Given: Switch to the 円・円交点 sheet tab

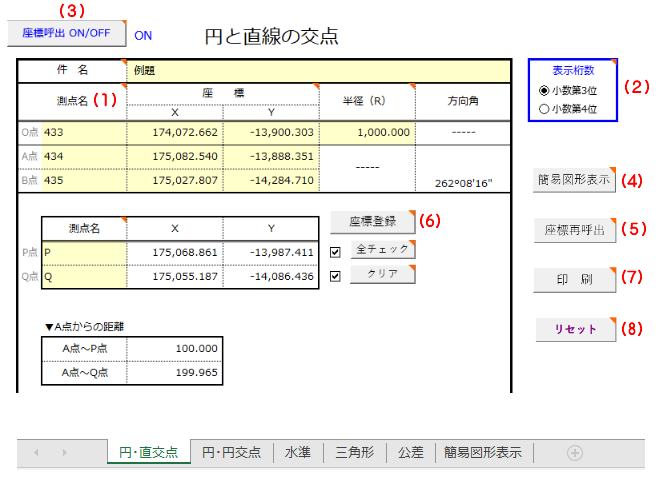Looking at the screenshot, I should click(232, 453).
